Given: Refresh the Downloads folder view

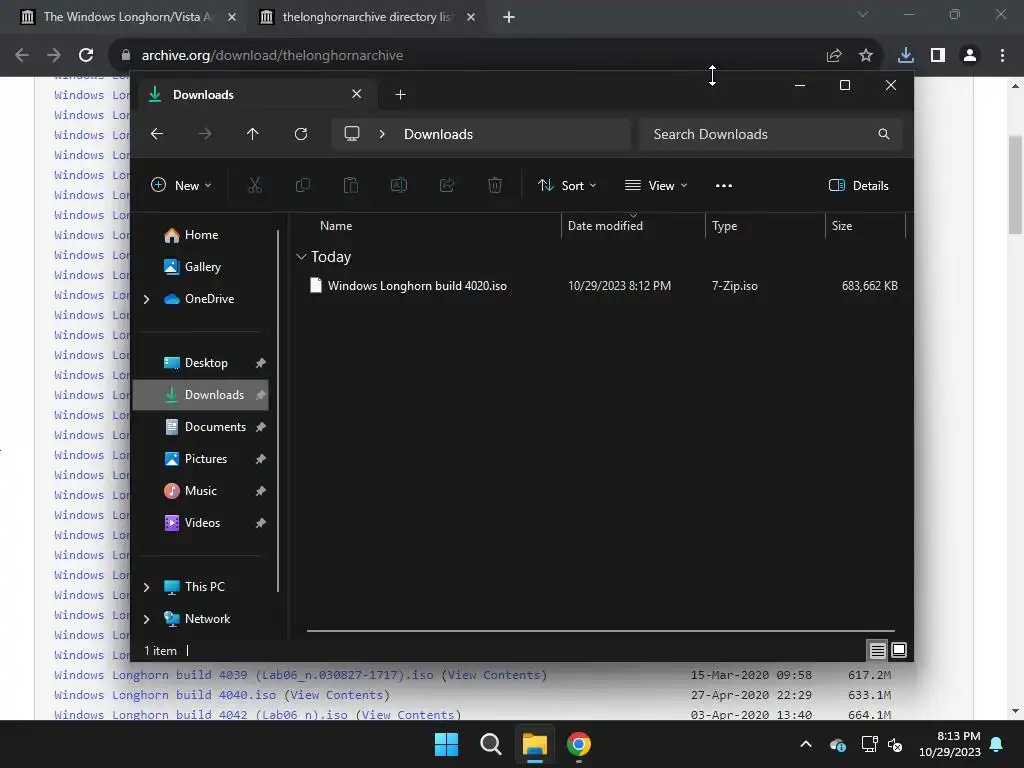Looking at the screenshot, I should [300, 134].
